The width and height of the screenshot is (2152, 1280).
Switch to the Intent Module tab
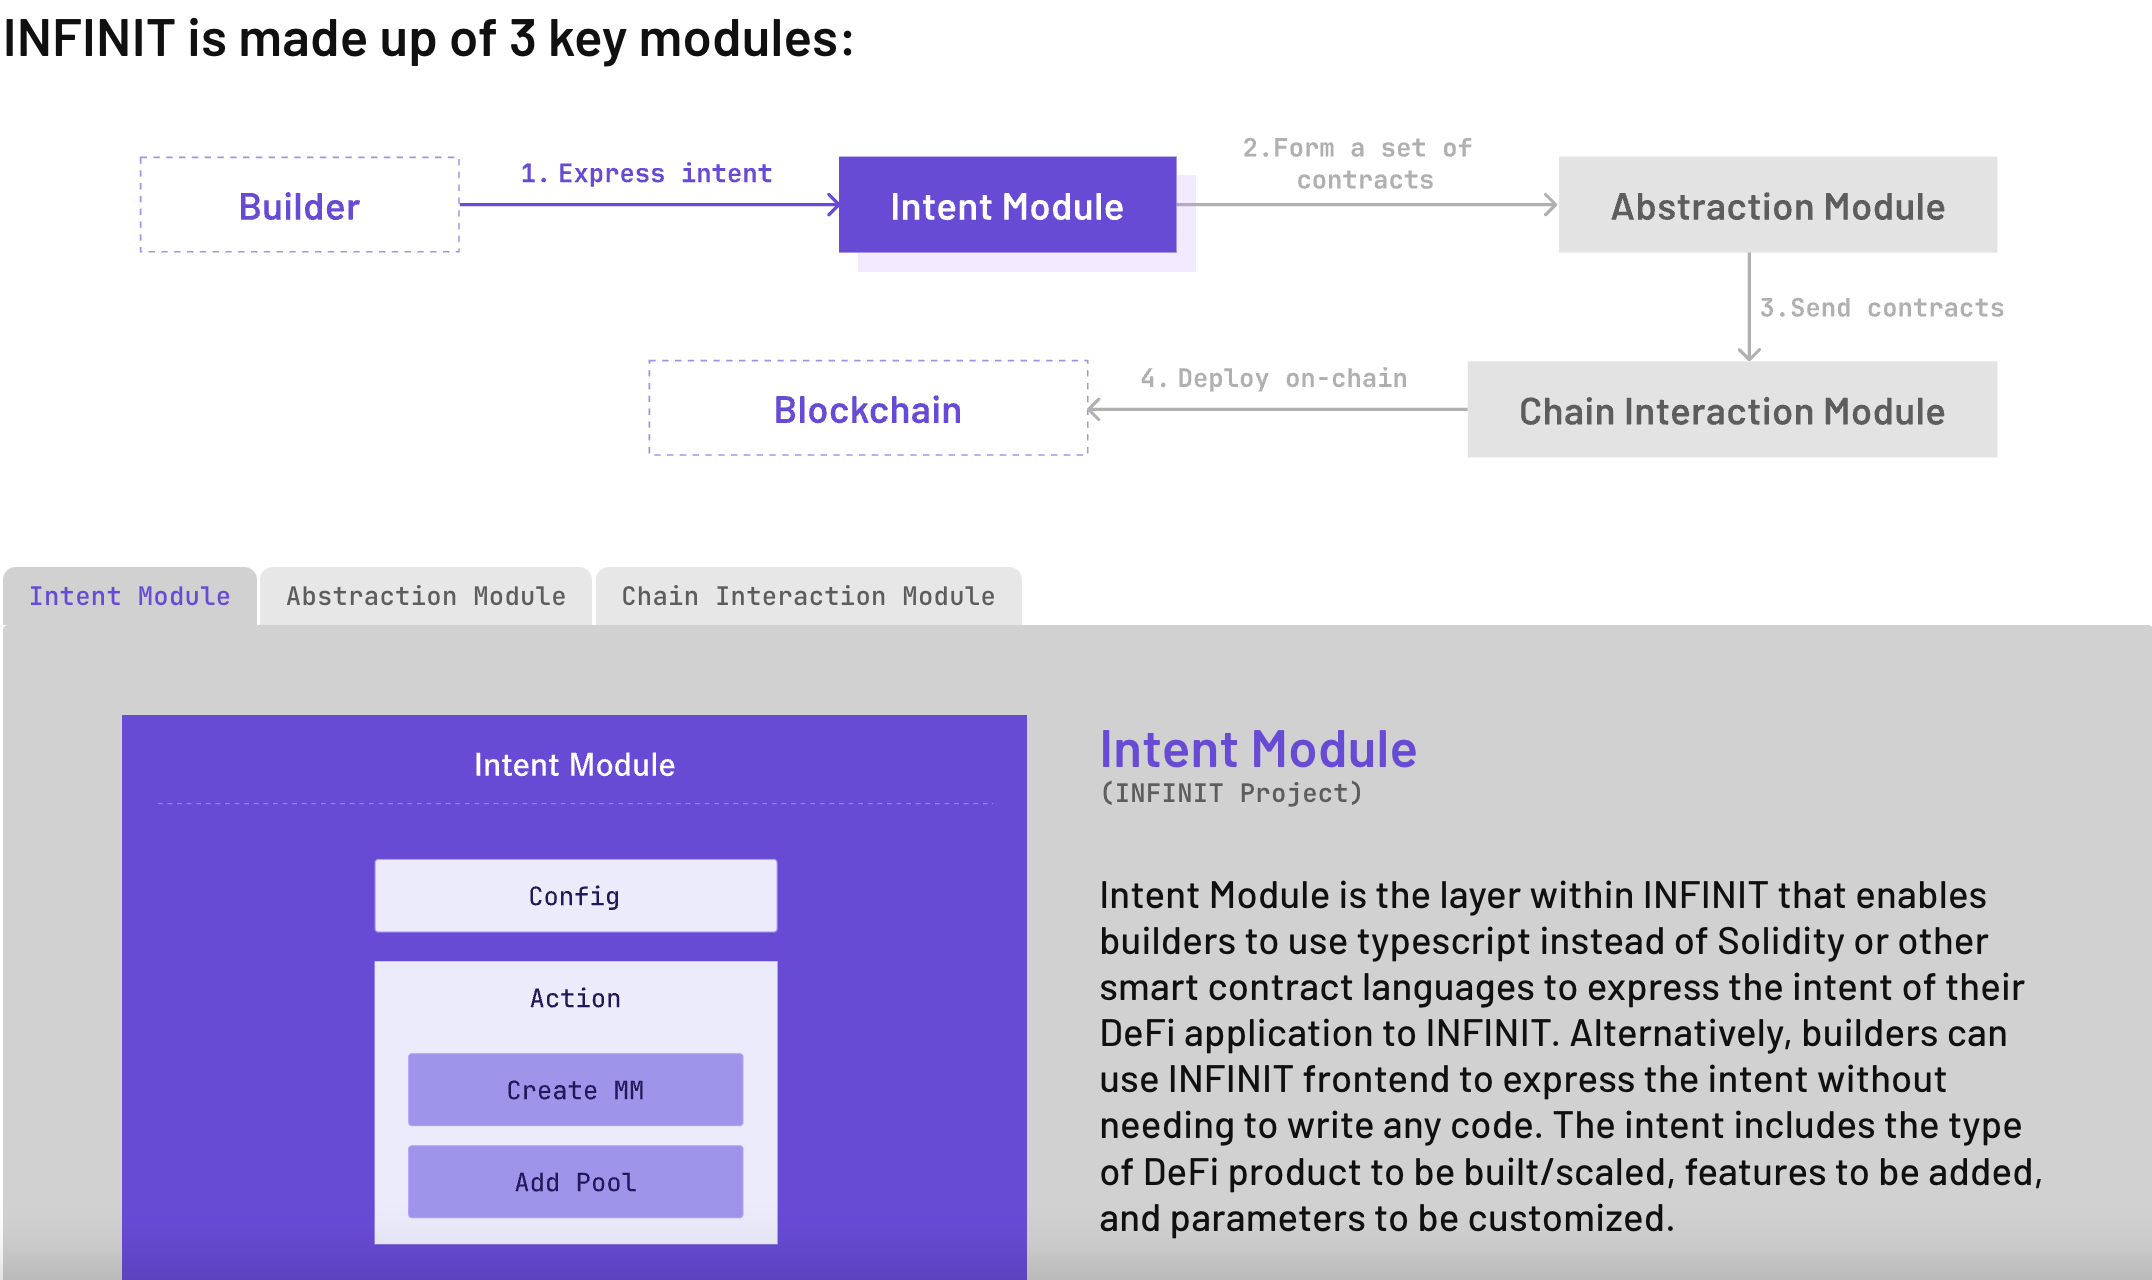coord(130,596)
